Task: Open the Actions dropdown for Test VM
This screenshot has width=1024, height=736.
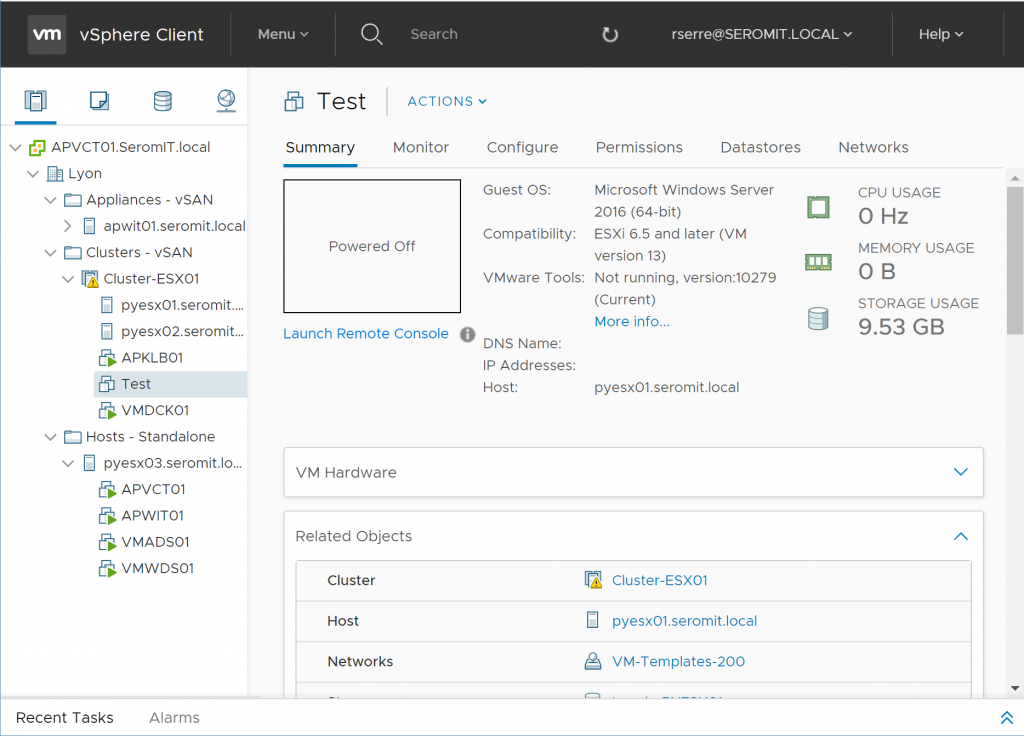Action: tap(447, 101)
